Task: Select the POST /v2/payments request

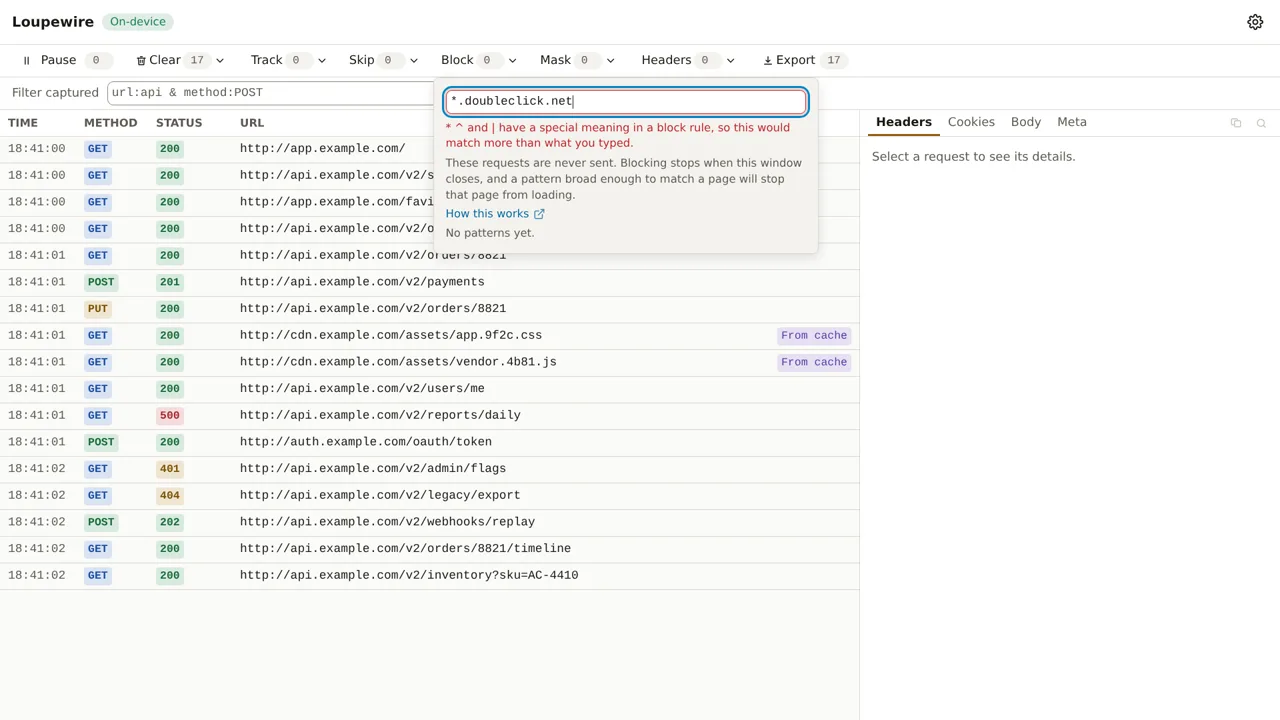Action: (x=429, y=282)
